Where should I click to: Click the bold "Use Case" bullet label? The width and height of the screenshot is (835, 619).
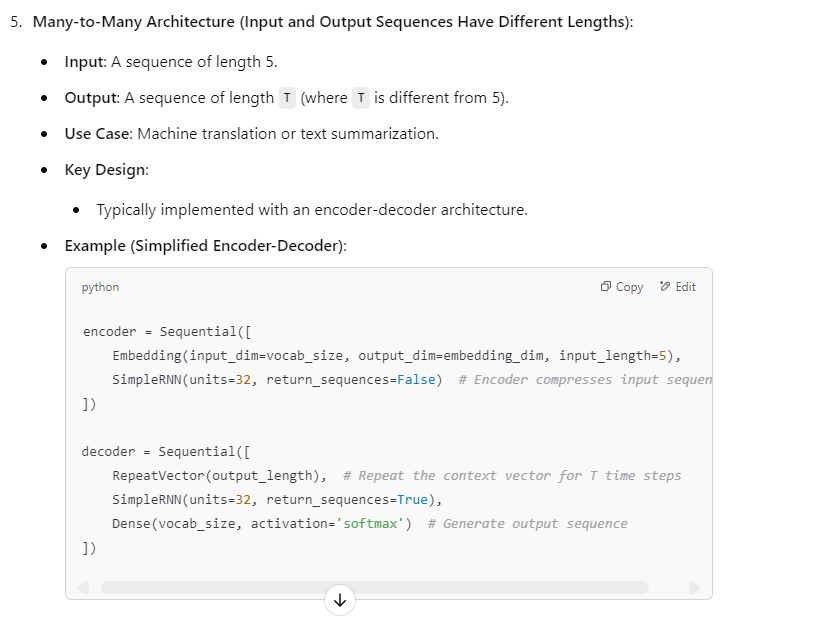click(98, 134)
